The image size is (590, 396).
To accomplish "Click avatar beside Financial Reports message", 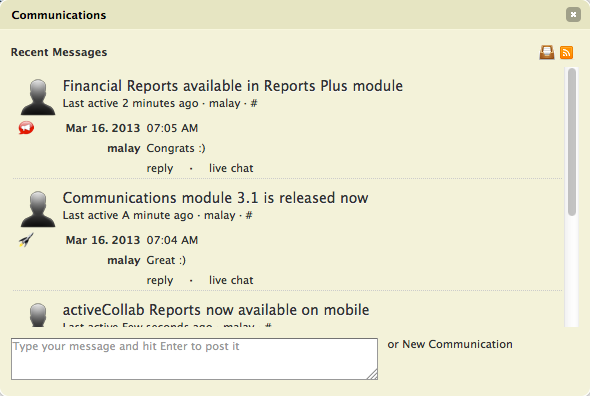I will point(38,97).
